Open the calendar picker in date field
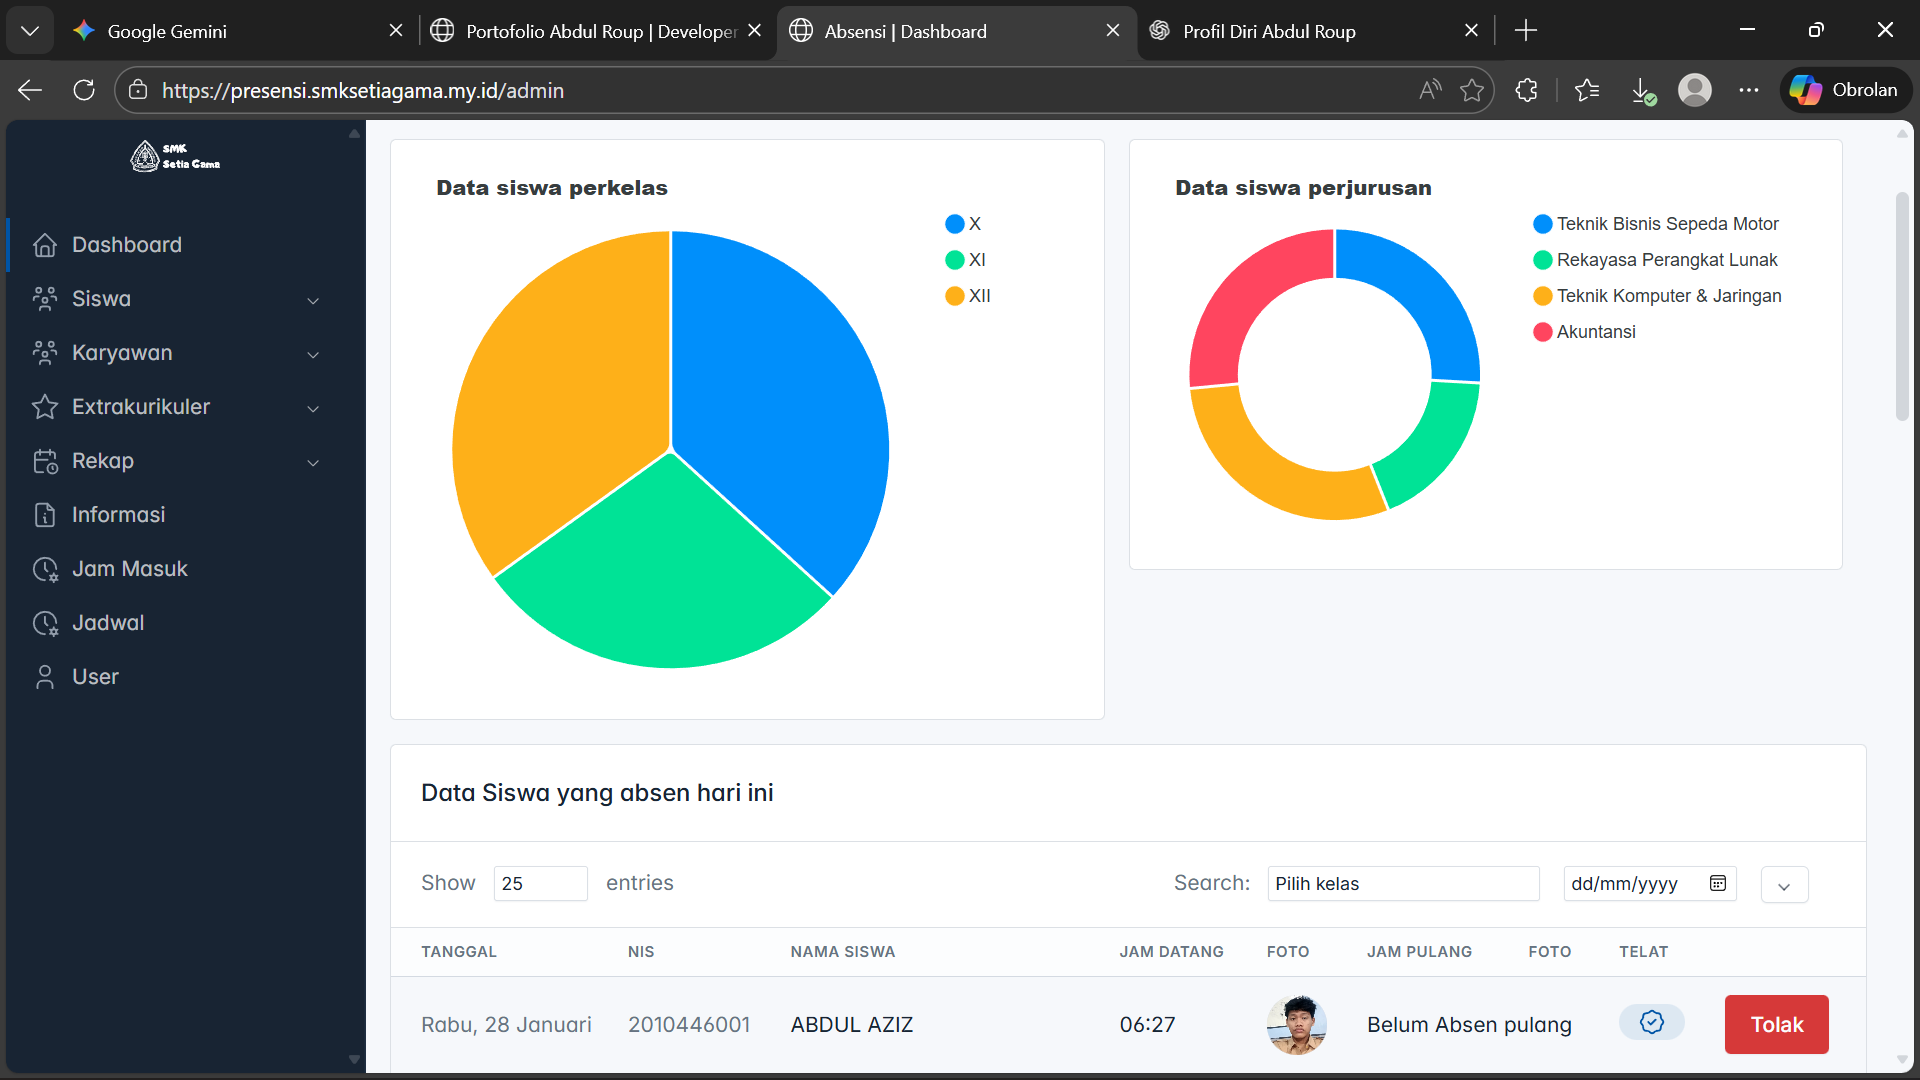1920x1080 pixels. (x=1718, y=883)
